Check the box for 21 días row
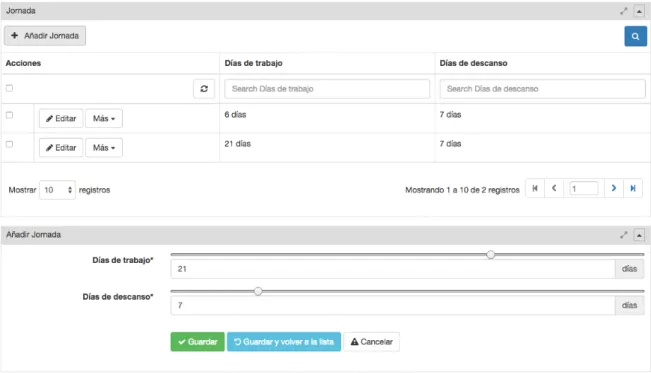651x373 pixels. (9, 144)
